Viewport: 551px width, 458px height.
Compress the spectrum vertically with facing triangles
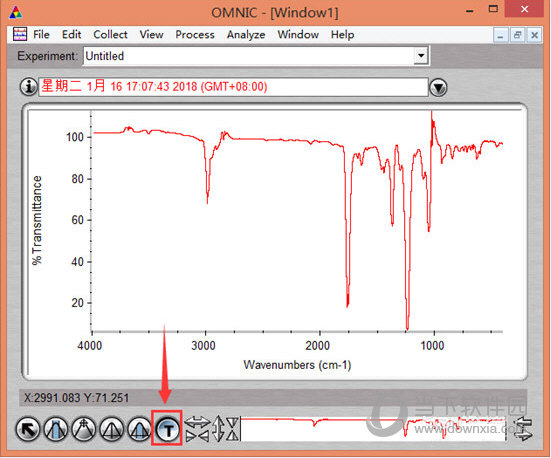(232, 428)
